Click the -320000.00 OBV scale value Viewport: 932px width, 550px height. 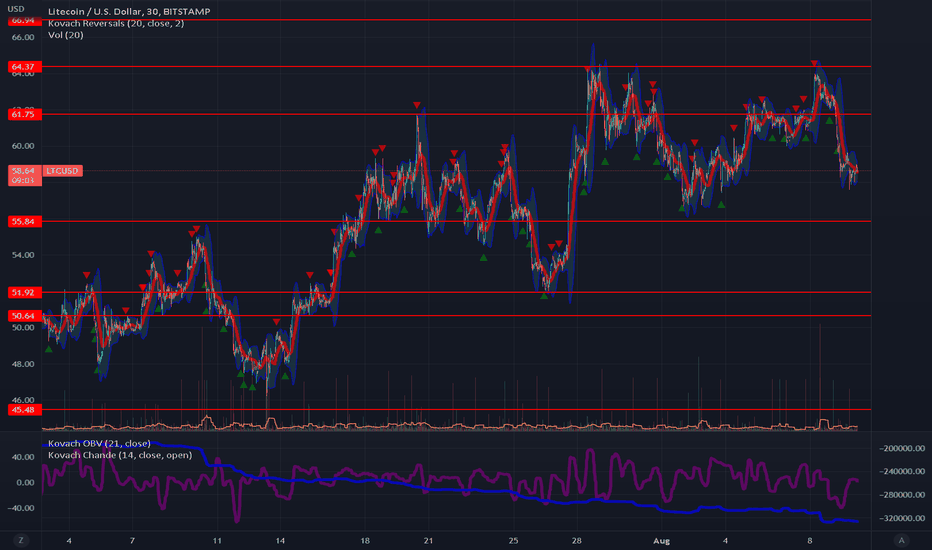click(x=902, y=518)
